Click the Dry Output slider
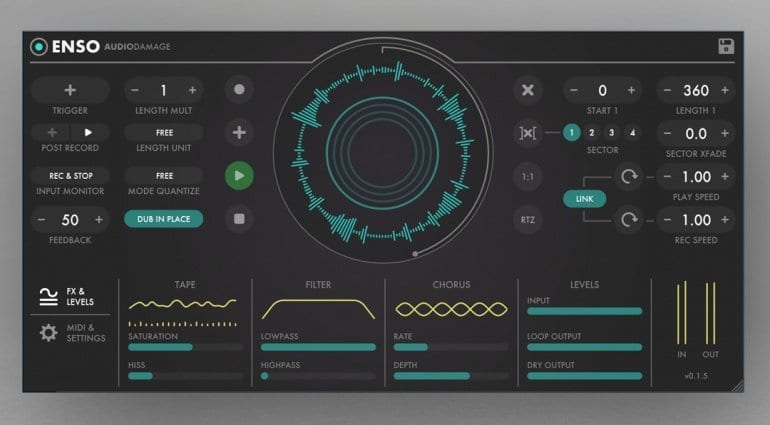Image resolution: width=770 pixels, height=425 pixels. [584, 376]
